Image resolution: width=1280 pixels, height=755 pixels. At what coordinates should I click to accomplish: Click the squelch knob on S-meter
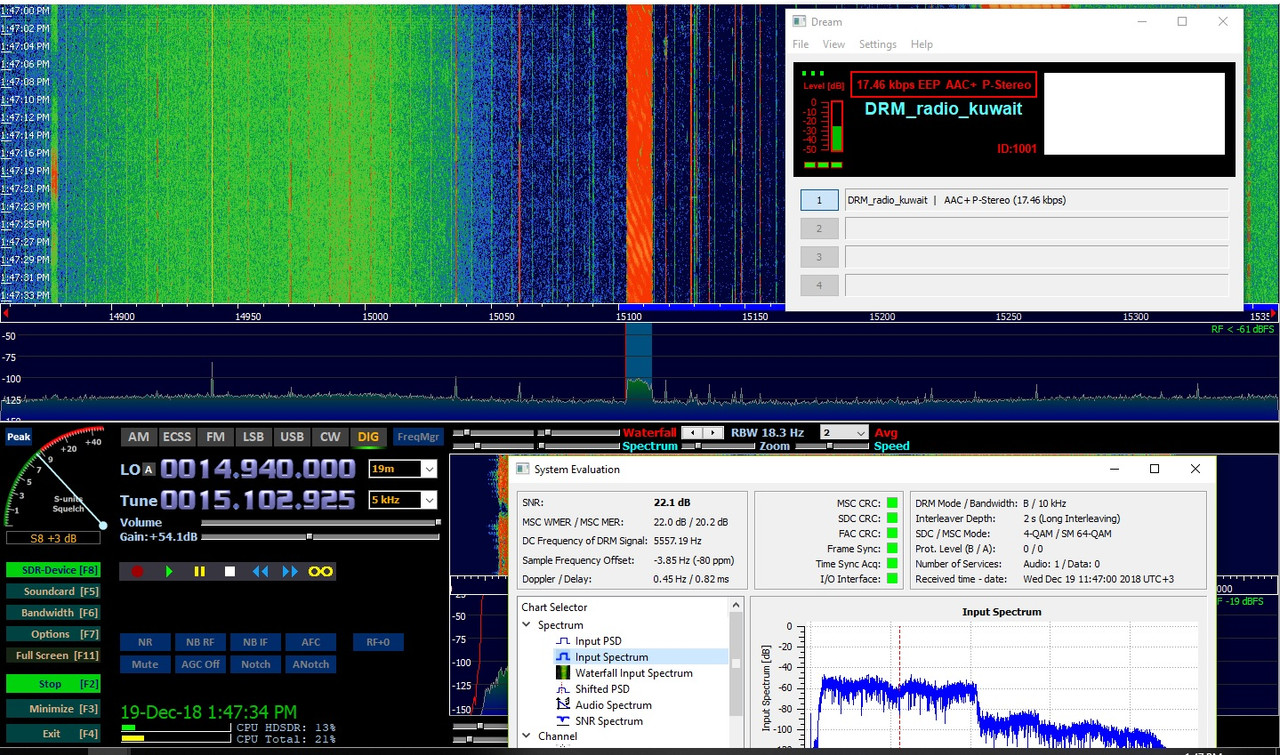pyautogui.click(x=103, y=524)
